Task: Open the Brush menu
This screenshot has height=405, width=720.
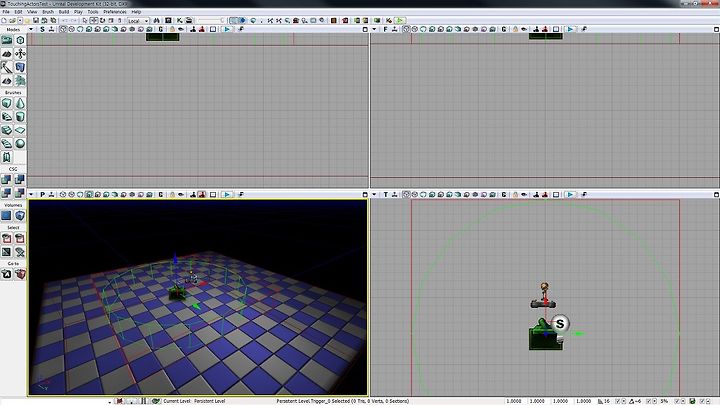Action: pyautogui.click(x=48, y=12)
